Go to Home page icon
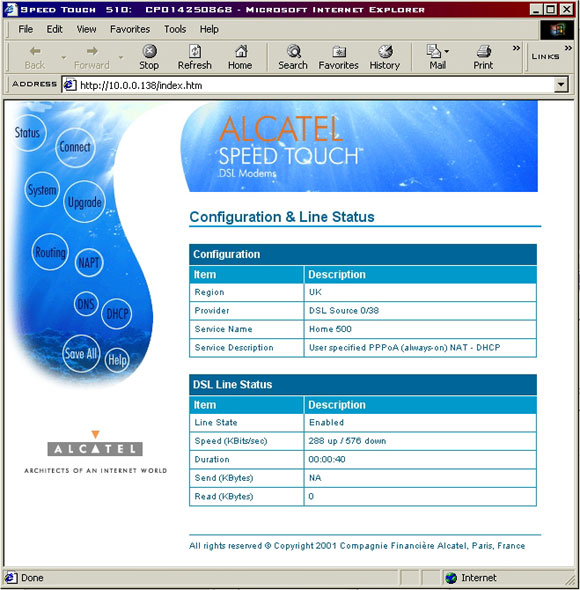This screenshot has width=580, height=590. point(241,51)
